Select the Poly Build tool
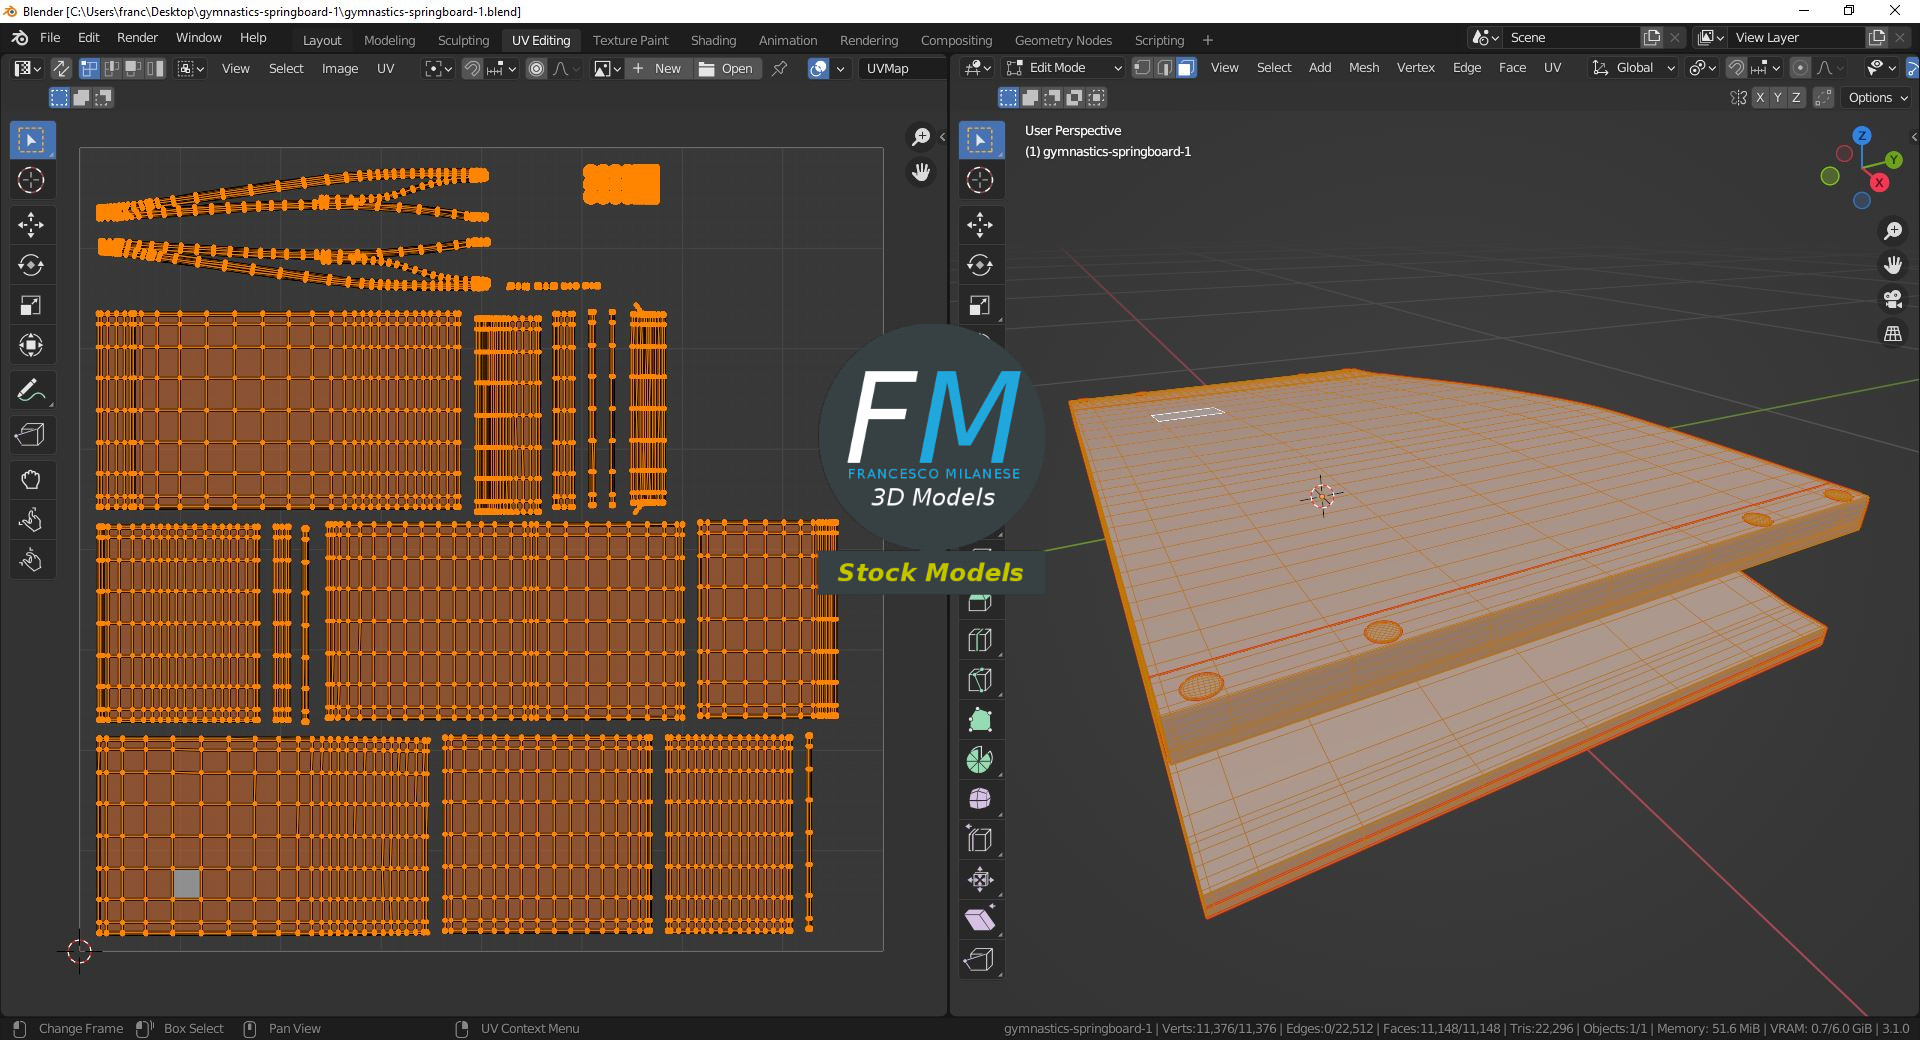The width and height of the screenshot is (1920, 1040). click(981, 720)
